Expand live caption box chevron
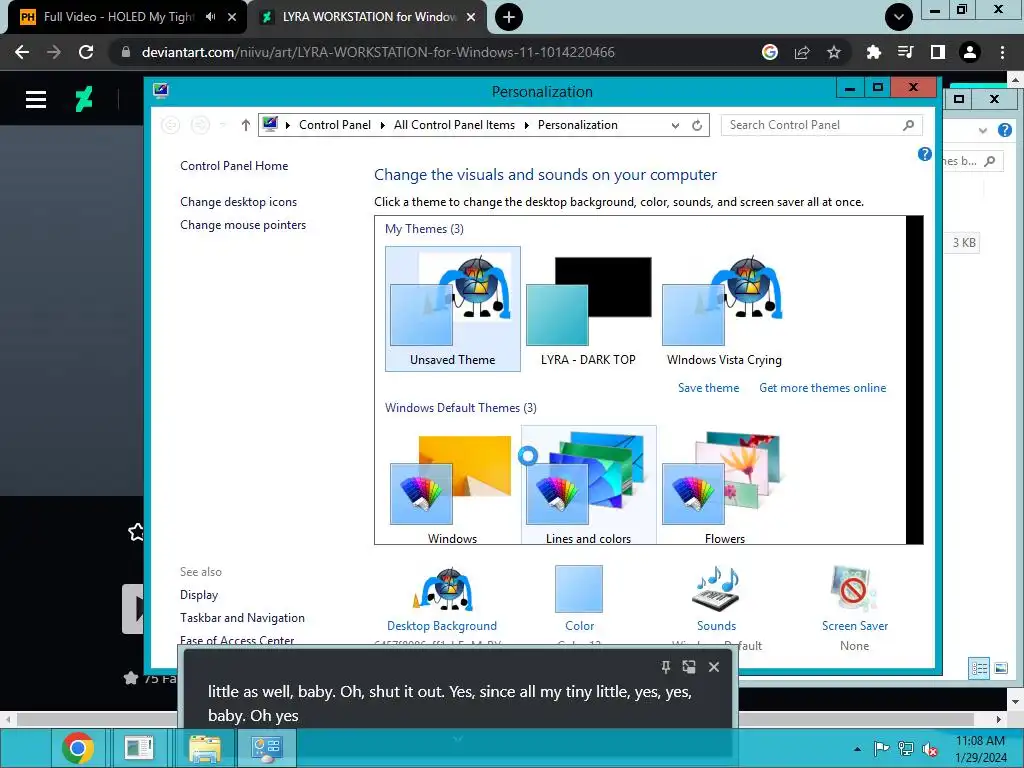This screenshot has width=1024, height=768. click(458, 739)
